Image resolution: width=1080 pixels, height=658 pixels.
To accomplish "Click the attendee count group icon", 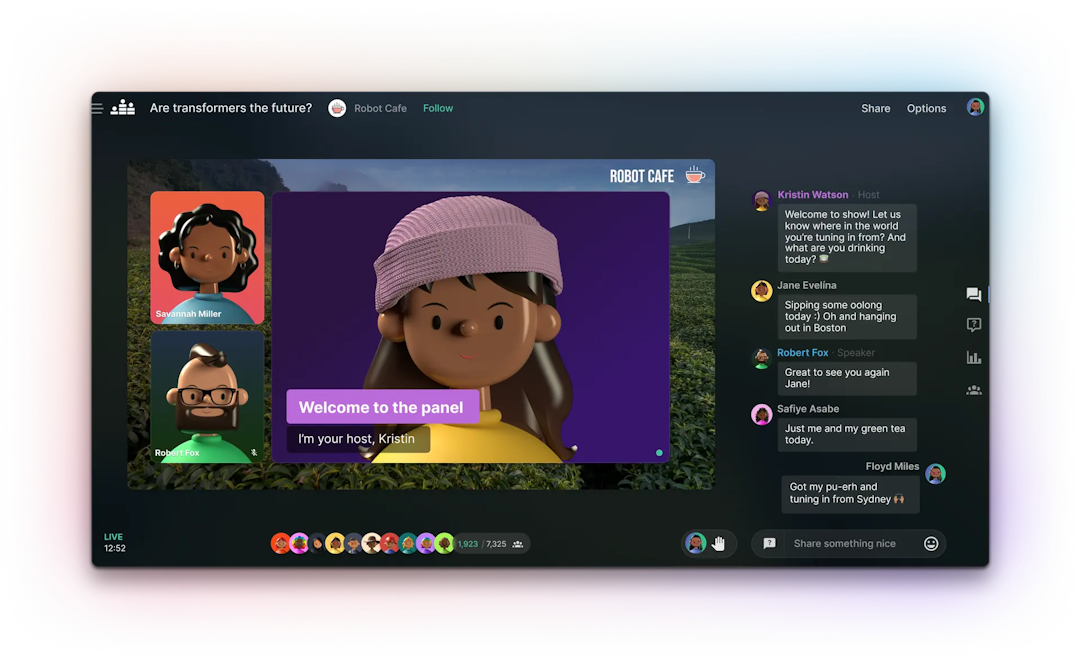I will [517, 544].
